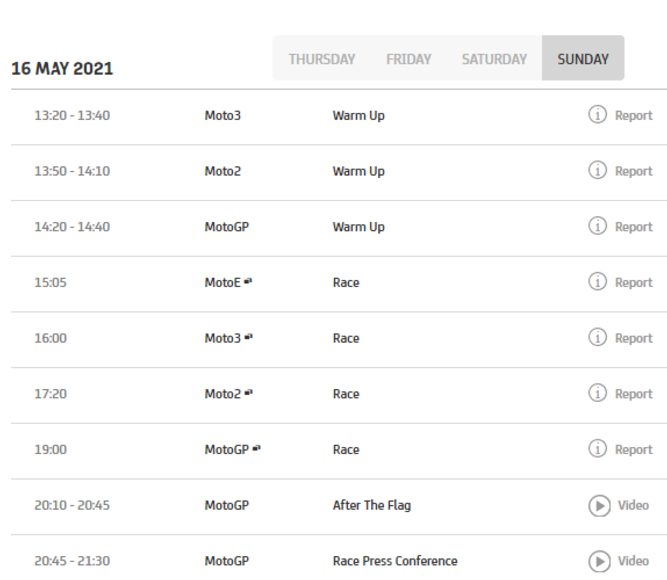Viewport: 667px width, 580px height.
Task: Open the Moto2 Race report link
Action: (633, 394)
